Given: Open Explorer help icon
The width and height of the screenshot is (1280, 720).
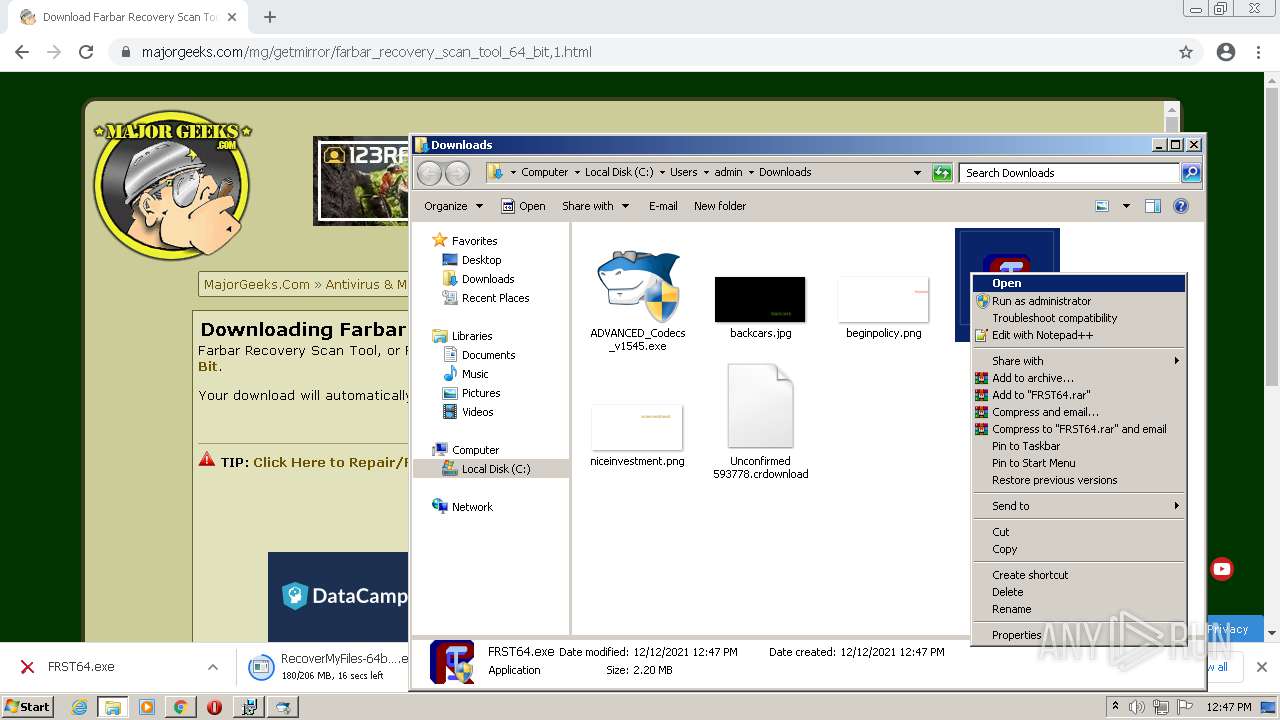Looking at the screenshot, I should [1181, 206].
